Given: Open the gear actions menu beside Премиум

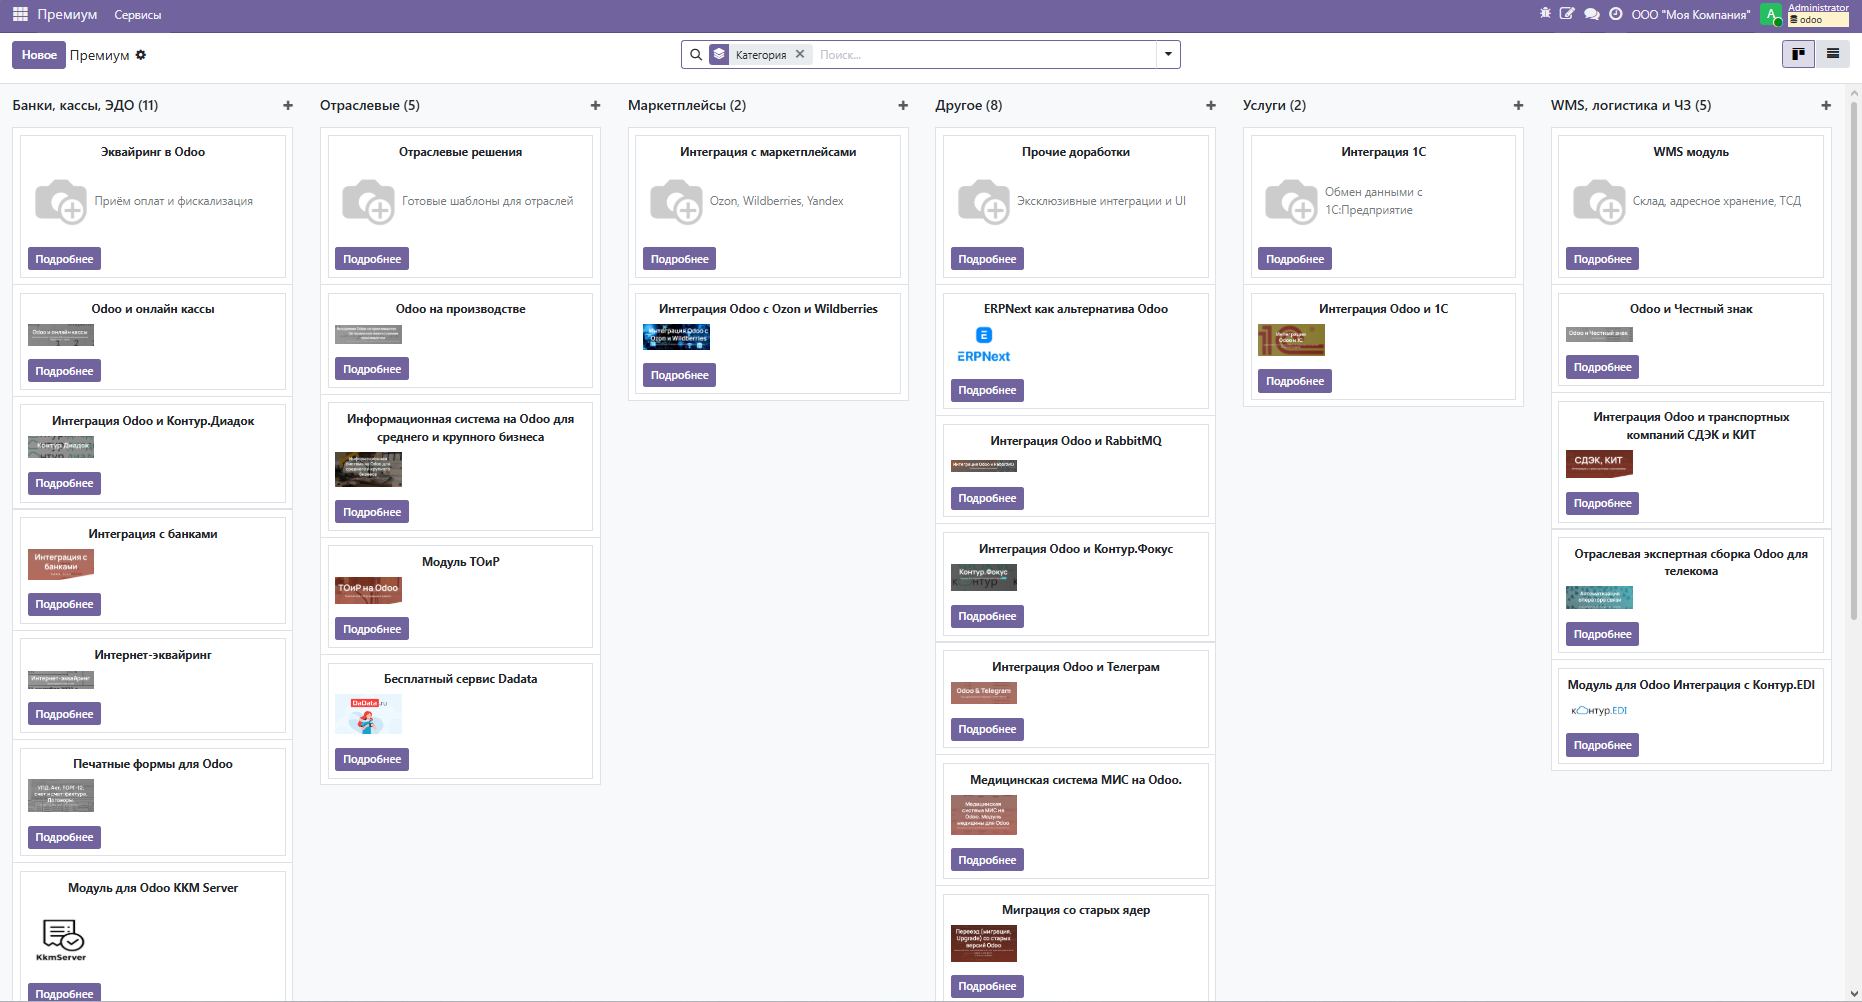Looking at the screenshot, I should pyautogui.click(x=141, y=55).
